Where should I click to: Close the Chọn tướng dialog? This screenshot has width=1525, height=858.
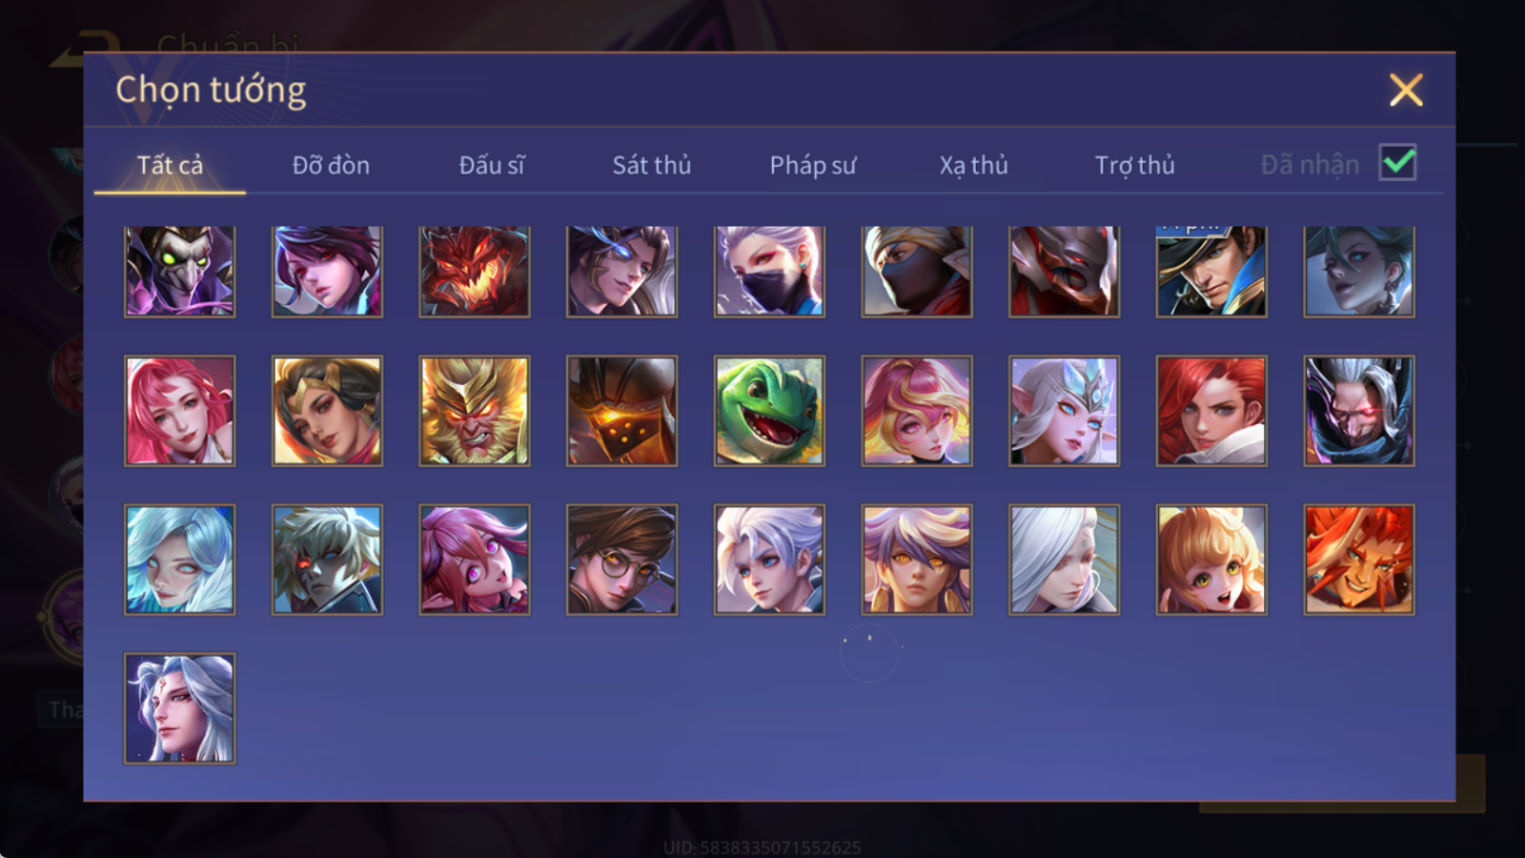click(x=1406, y=90)
